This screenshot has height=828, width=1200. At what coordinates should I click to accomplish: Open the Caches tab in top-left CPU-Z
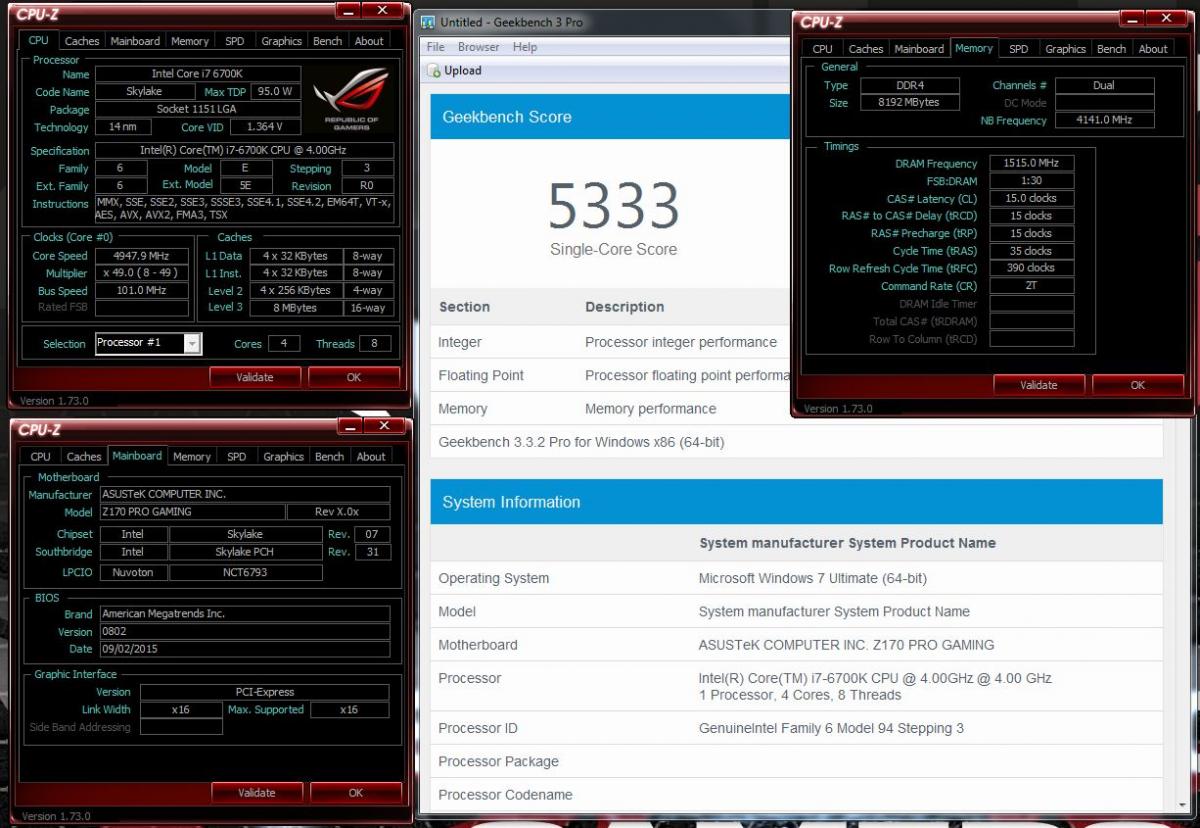pos(82,41)
